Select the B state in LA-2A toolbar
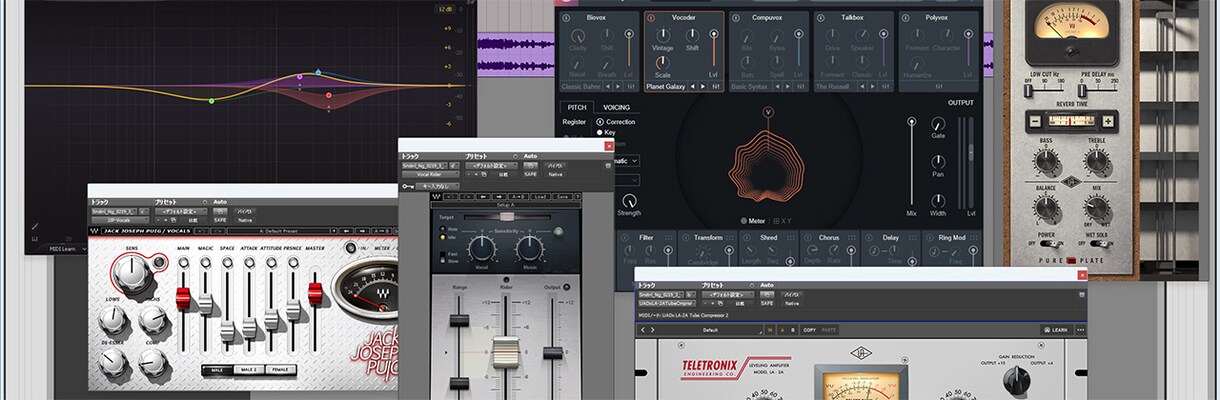The width and height of the screenshot is (1220, 400). (x=793, y=329)
